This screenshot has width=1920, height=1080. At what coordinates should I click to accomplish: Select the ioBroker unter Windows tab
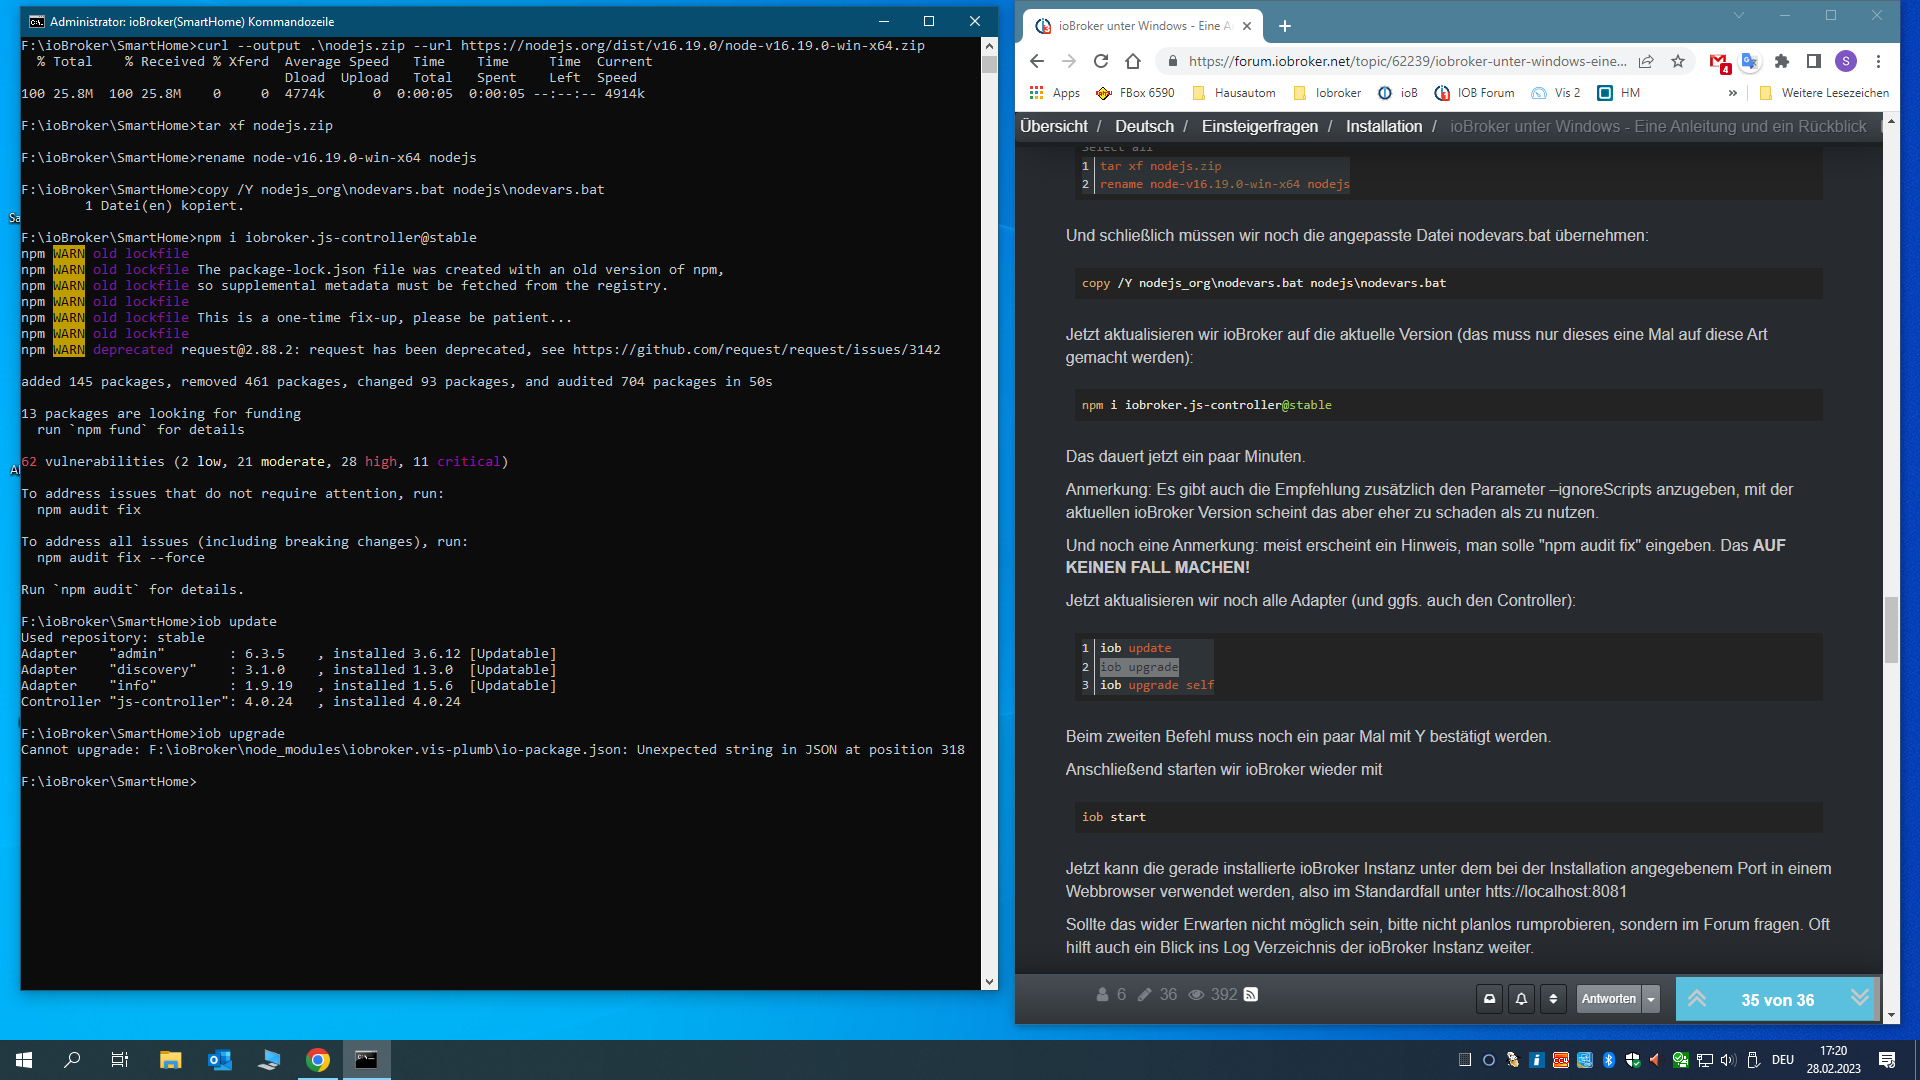tap(1140, 26)
